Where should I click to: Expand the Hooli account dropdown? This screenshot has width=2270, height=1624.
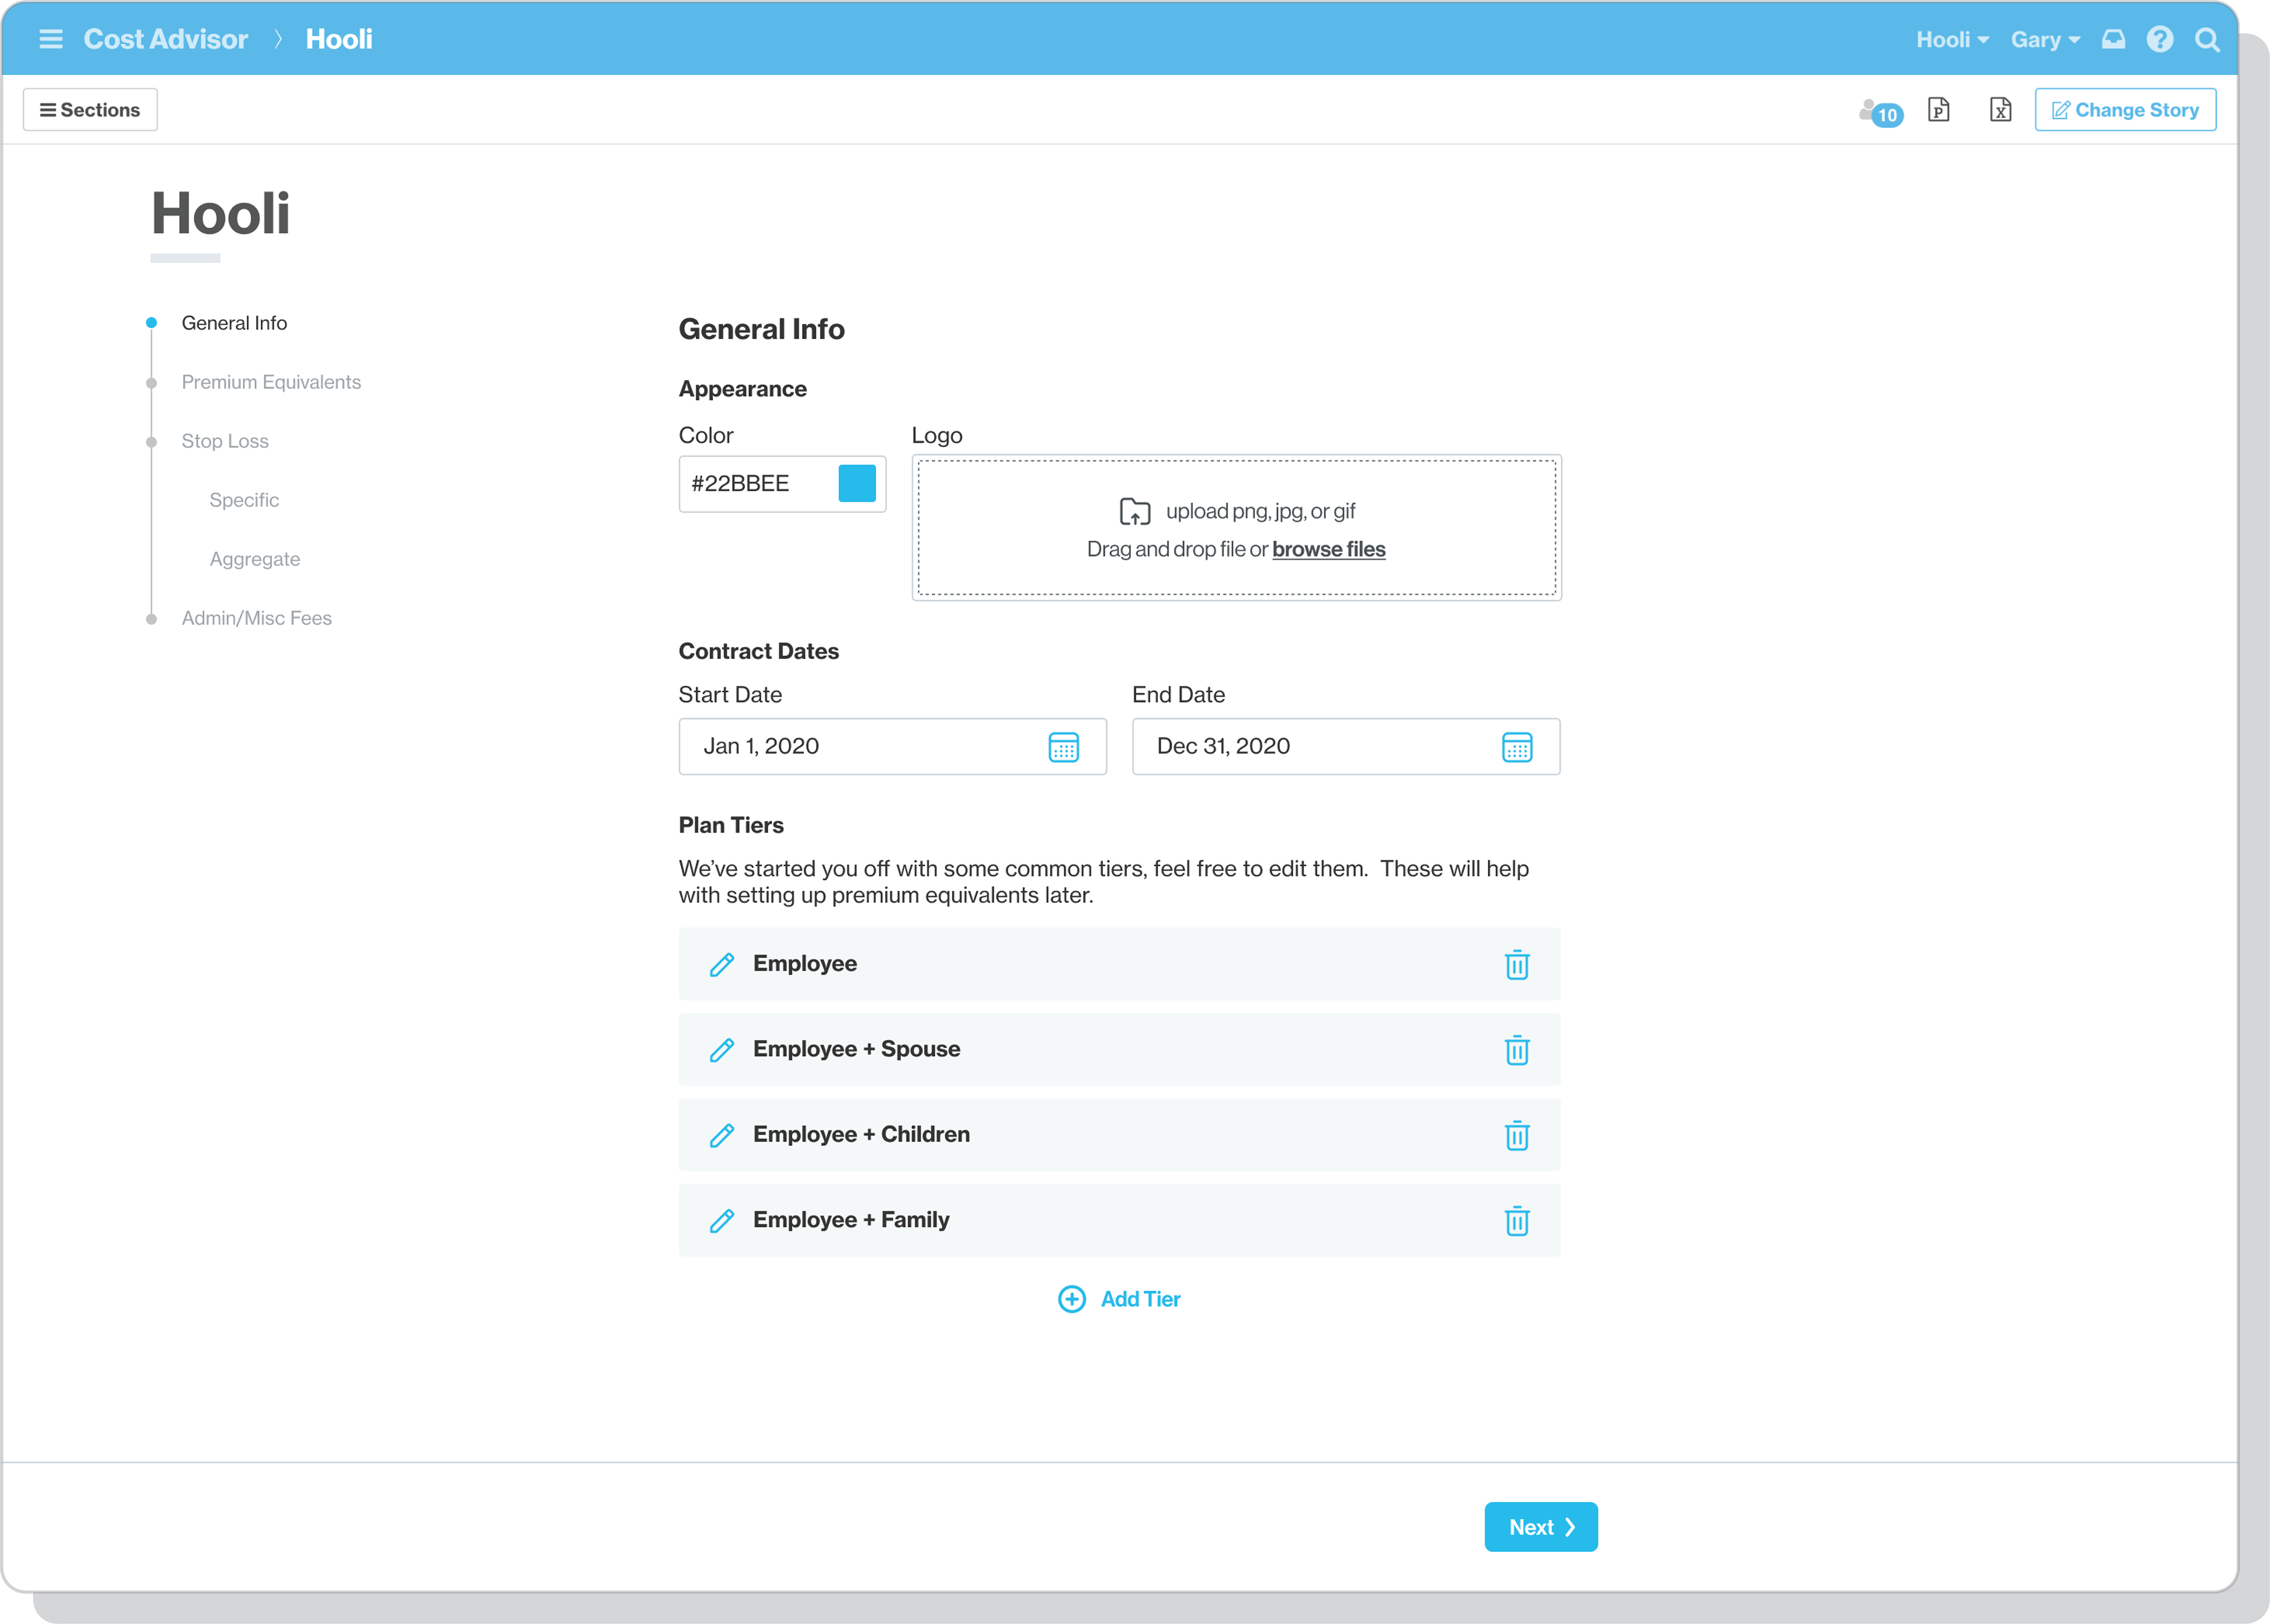1952,40
